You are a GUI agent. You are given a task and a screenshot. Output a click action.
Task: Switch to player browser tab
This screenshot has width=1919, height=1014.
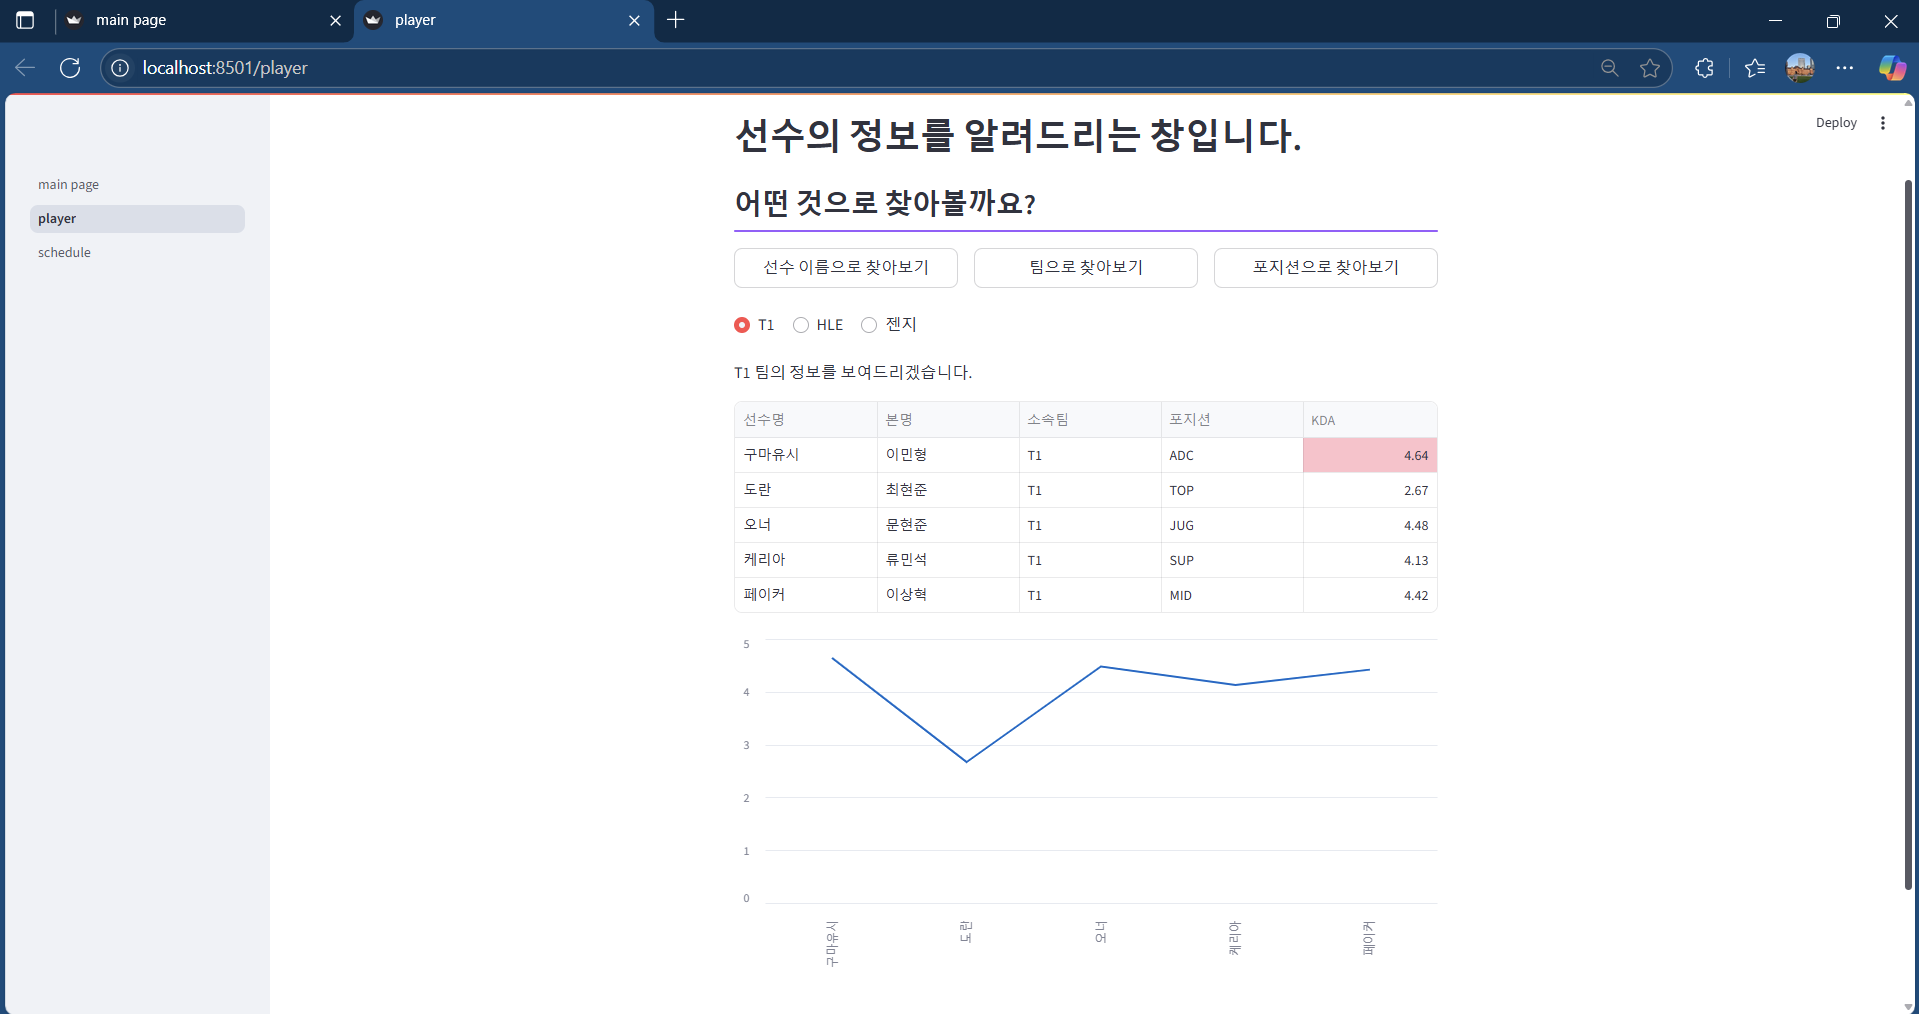pyautogui.click(x=504, y=20)
